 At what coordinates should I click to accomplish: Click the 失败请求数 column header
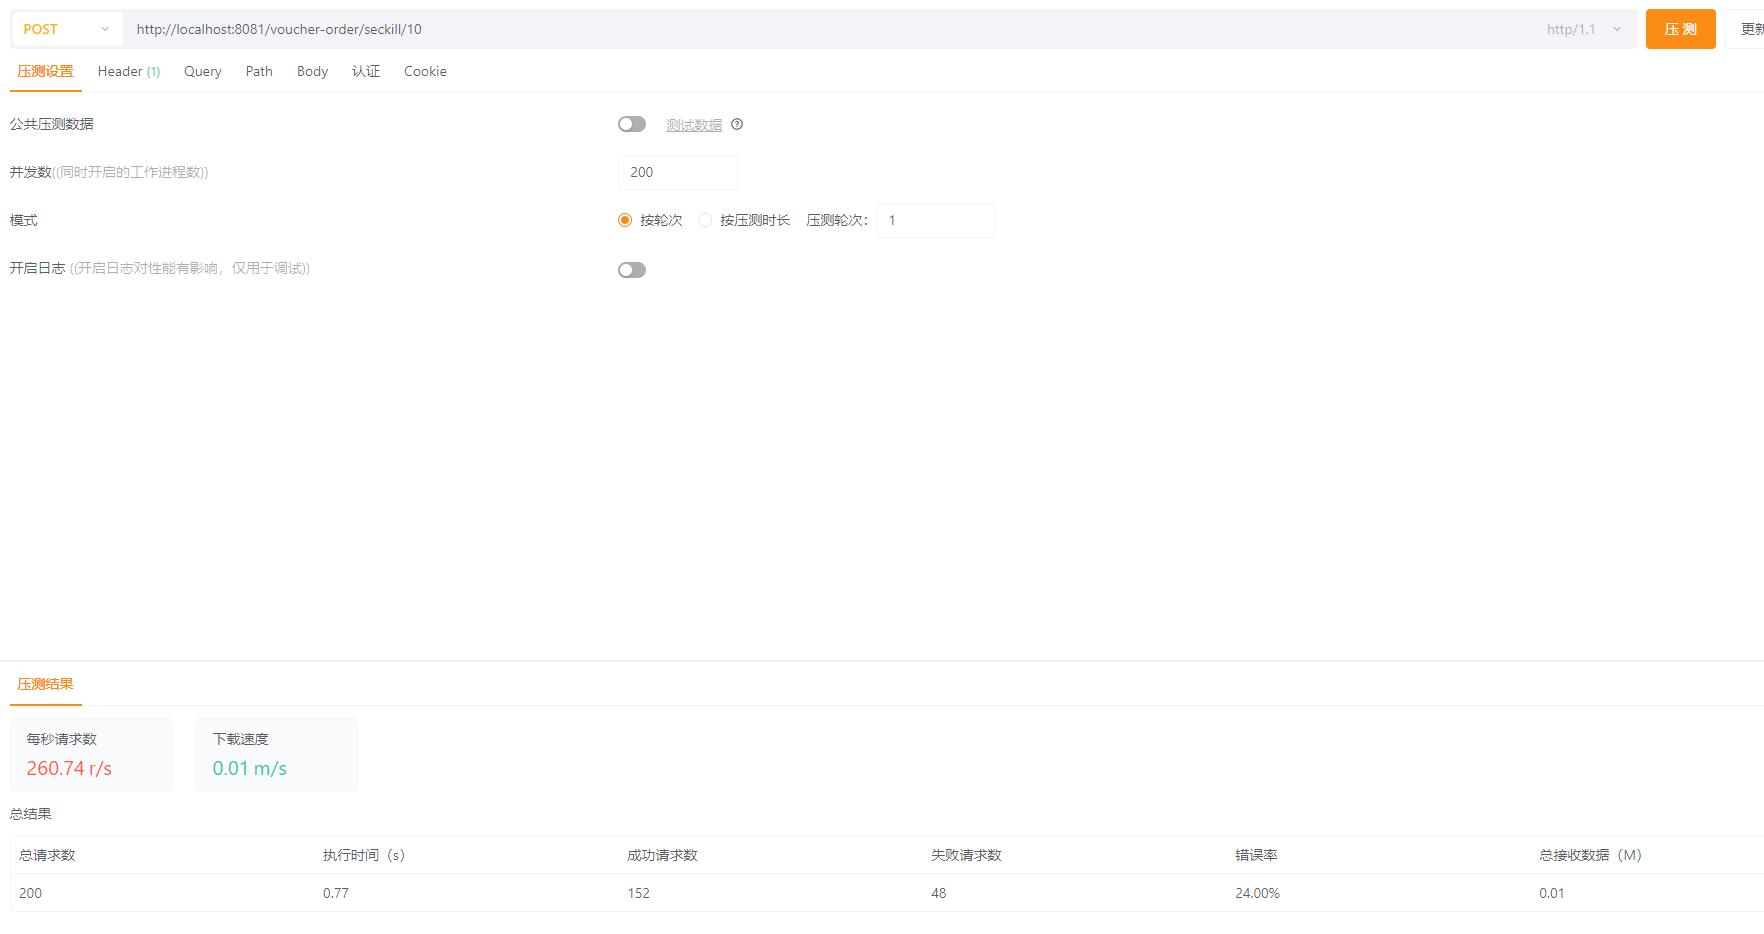[x=966, y=855]
